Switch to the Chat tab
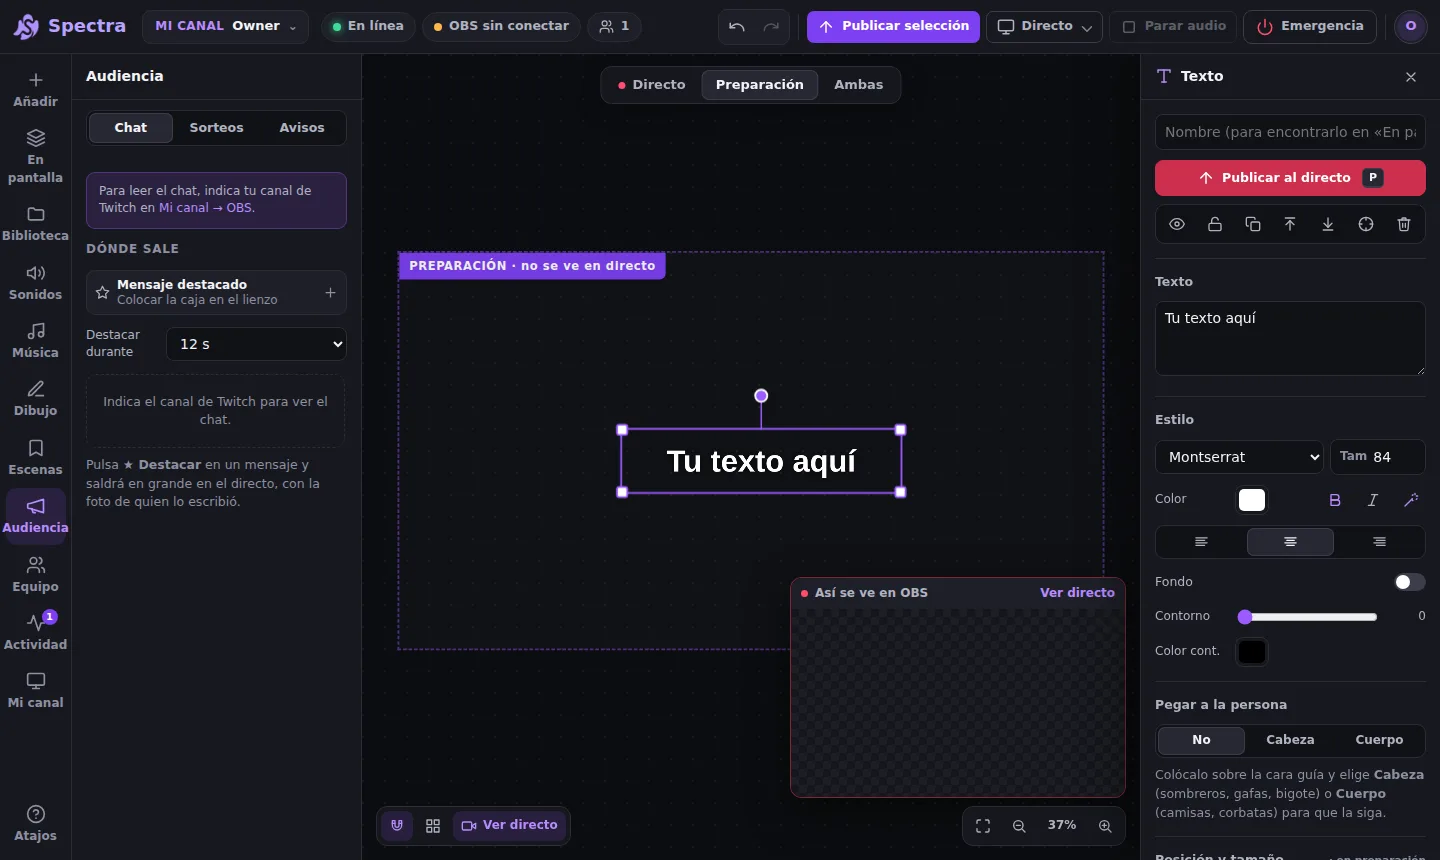The image size is (1440, 860). click(130, 128)
